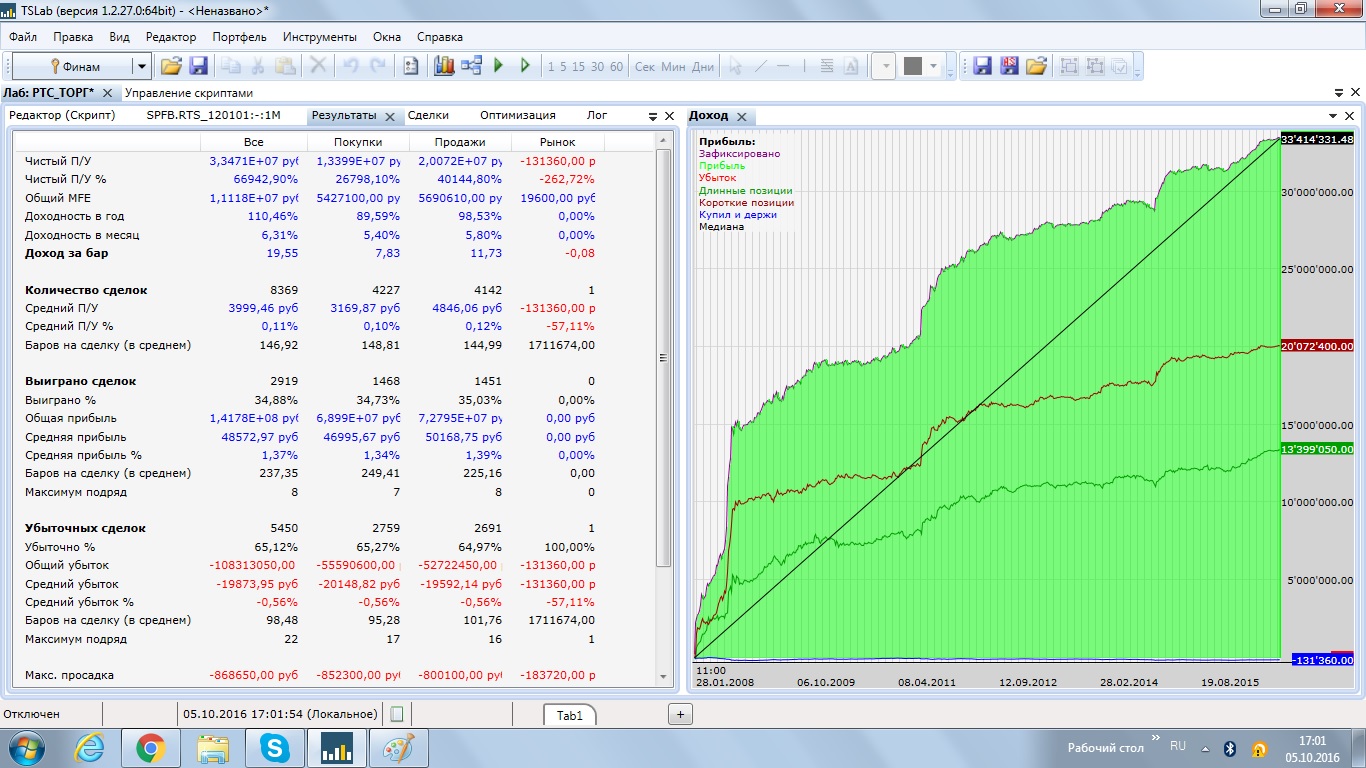Go to the Управление скриптами tab
1366x768 pixels.
pyautogui.click(x=182, y=93)
